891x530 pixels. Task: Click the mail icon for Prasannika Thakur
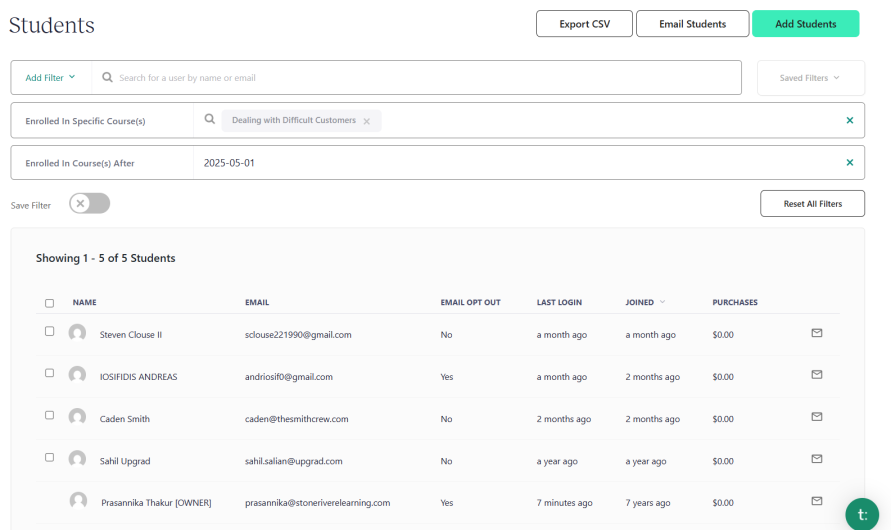pos(817,500)
